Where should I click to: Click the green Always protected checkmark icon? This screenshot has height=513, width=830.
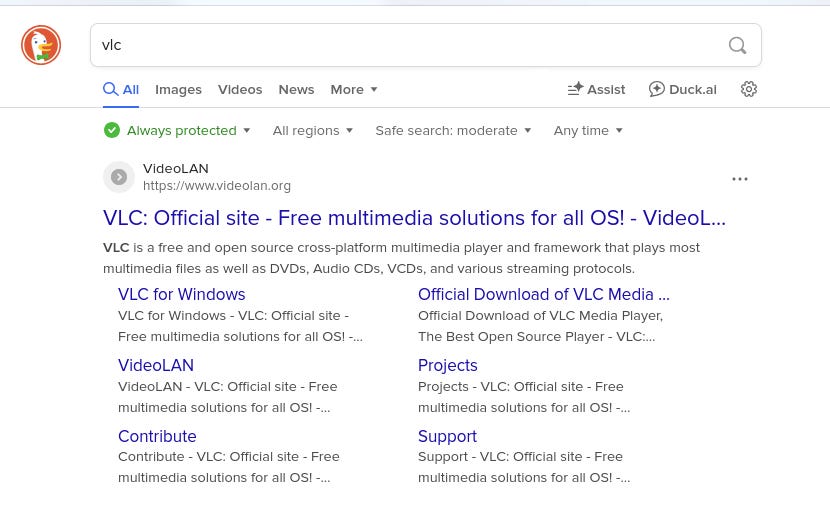click(x=112, y=130)
